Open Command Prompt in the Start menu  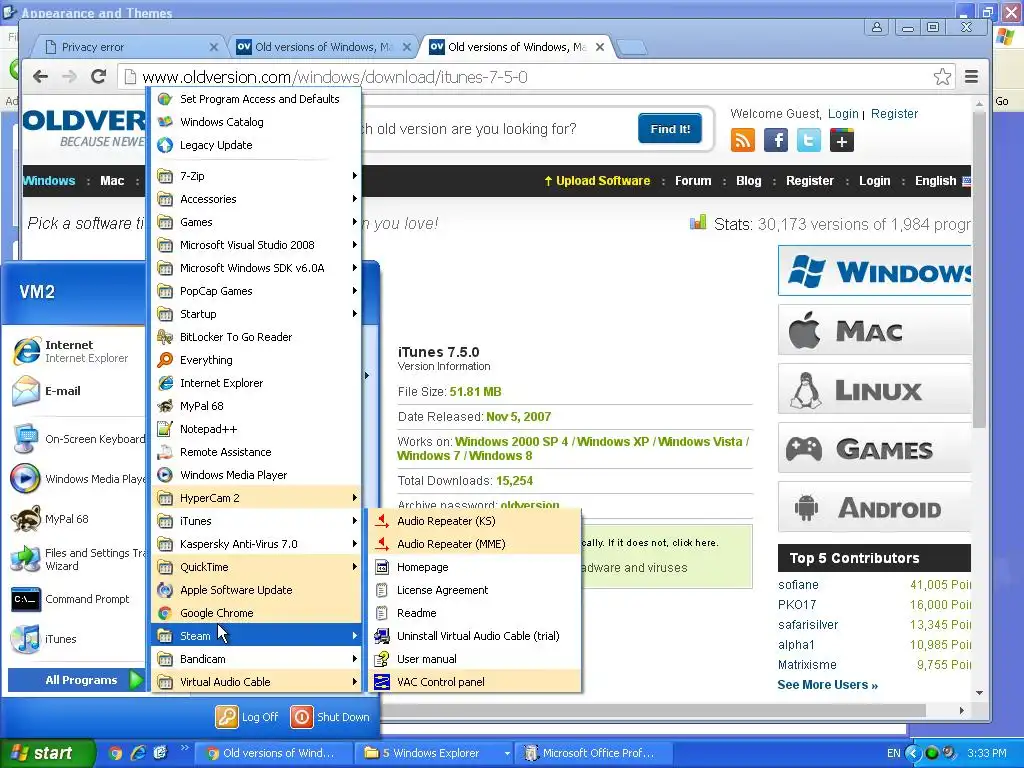point(76,599)
